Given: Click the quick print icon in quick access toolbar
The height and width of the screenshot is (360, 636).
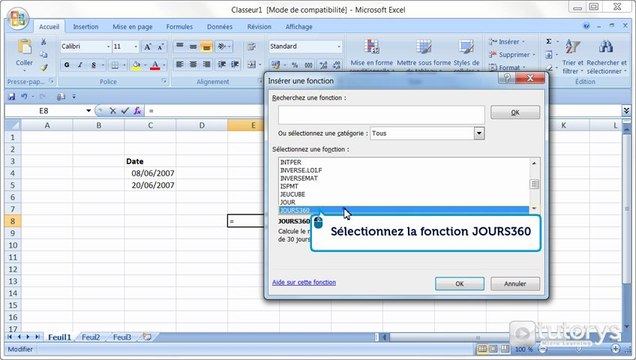Looking at the screenshot, I should (x=61, y=96).
